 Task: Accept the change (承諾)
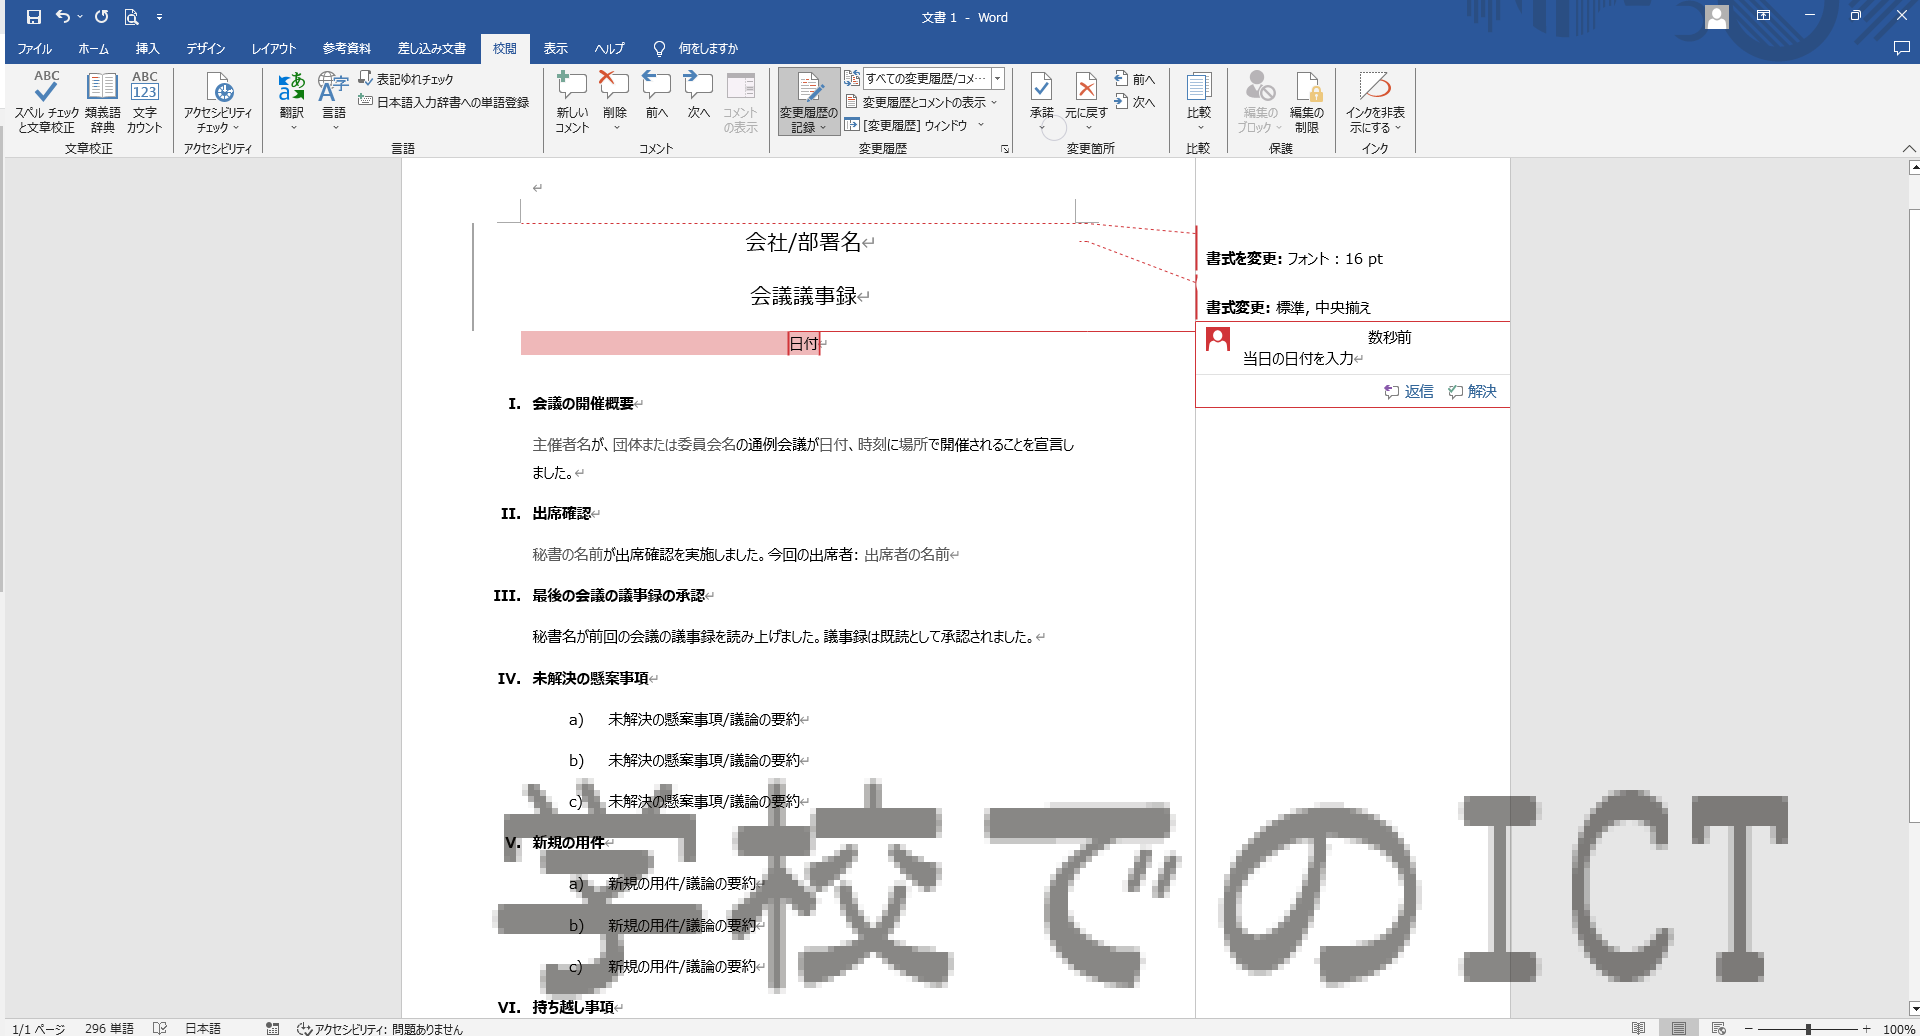tap(1041, 93)
